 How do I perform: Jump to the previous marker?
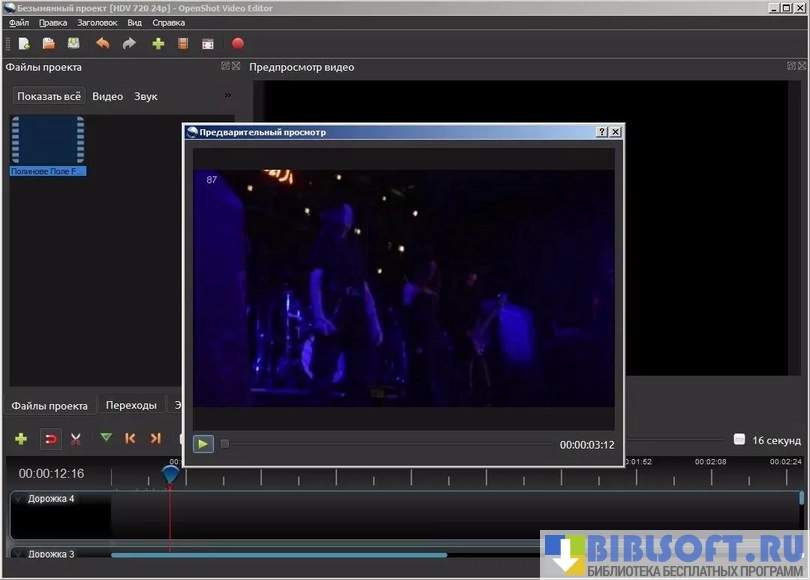(130, 438)
